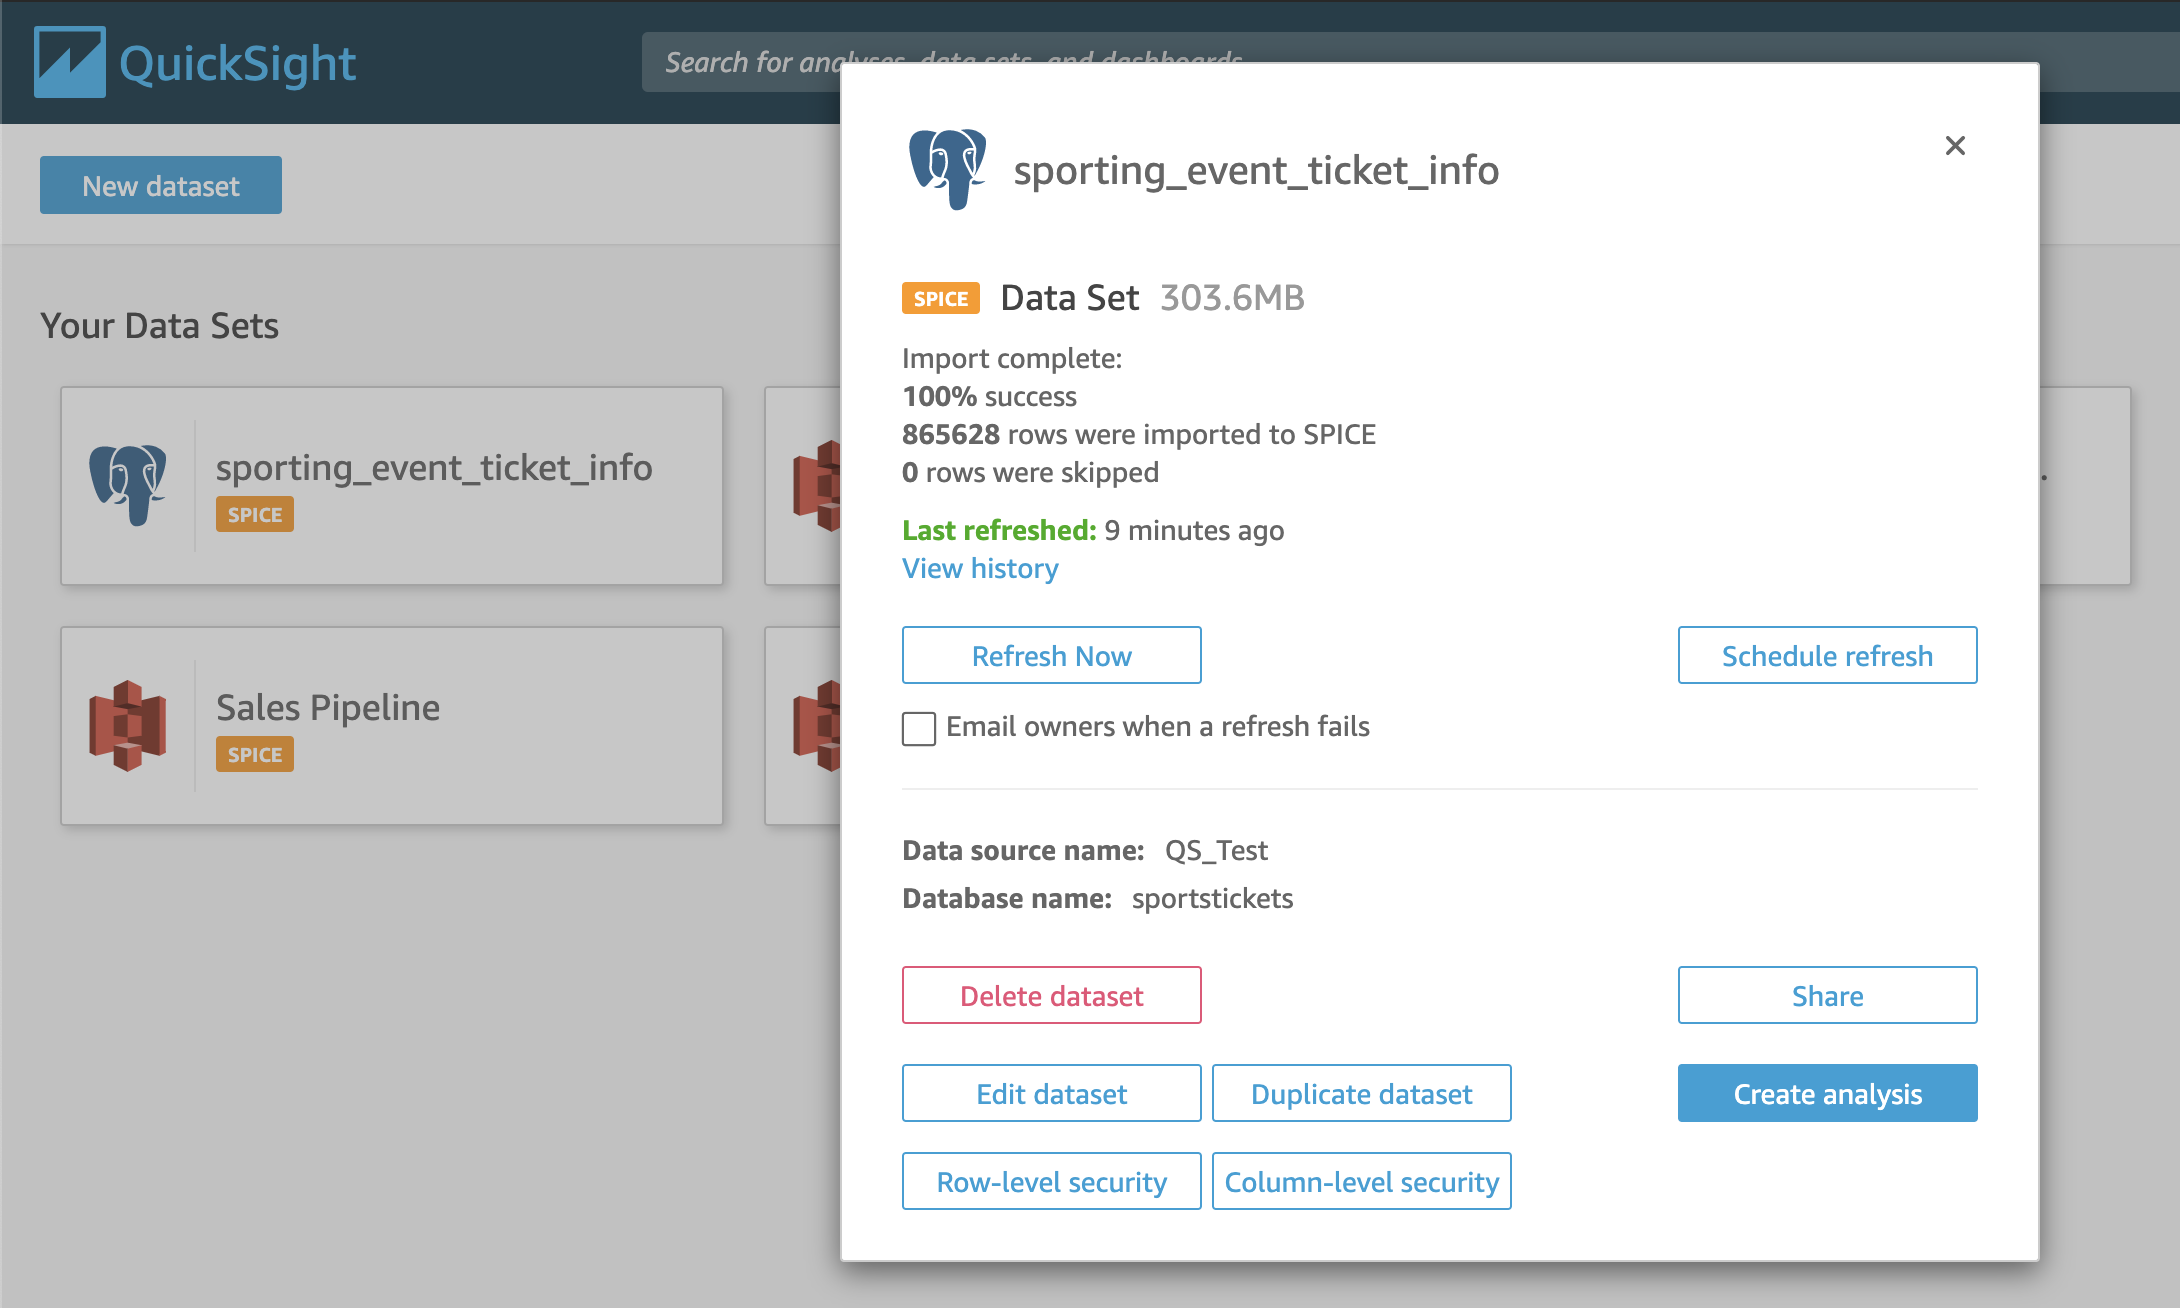Click the QuickSight logo icon
The image size is (2180, 1308).
click(69, 62)
